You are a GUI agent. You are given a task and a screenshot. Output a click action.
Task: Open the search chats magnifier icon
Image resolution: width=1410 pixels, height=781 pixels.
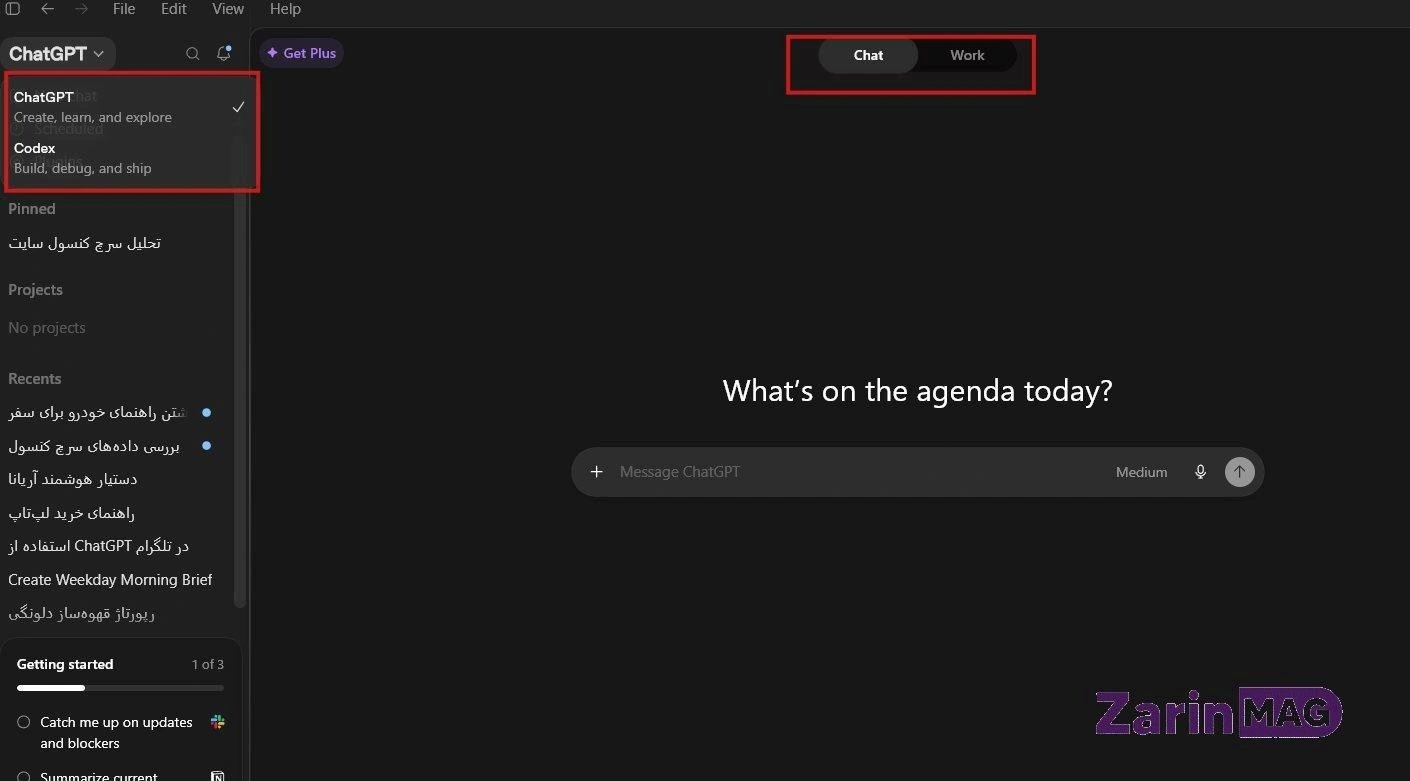(x=193, y=54)
